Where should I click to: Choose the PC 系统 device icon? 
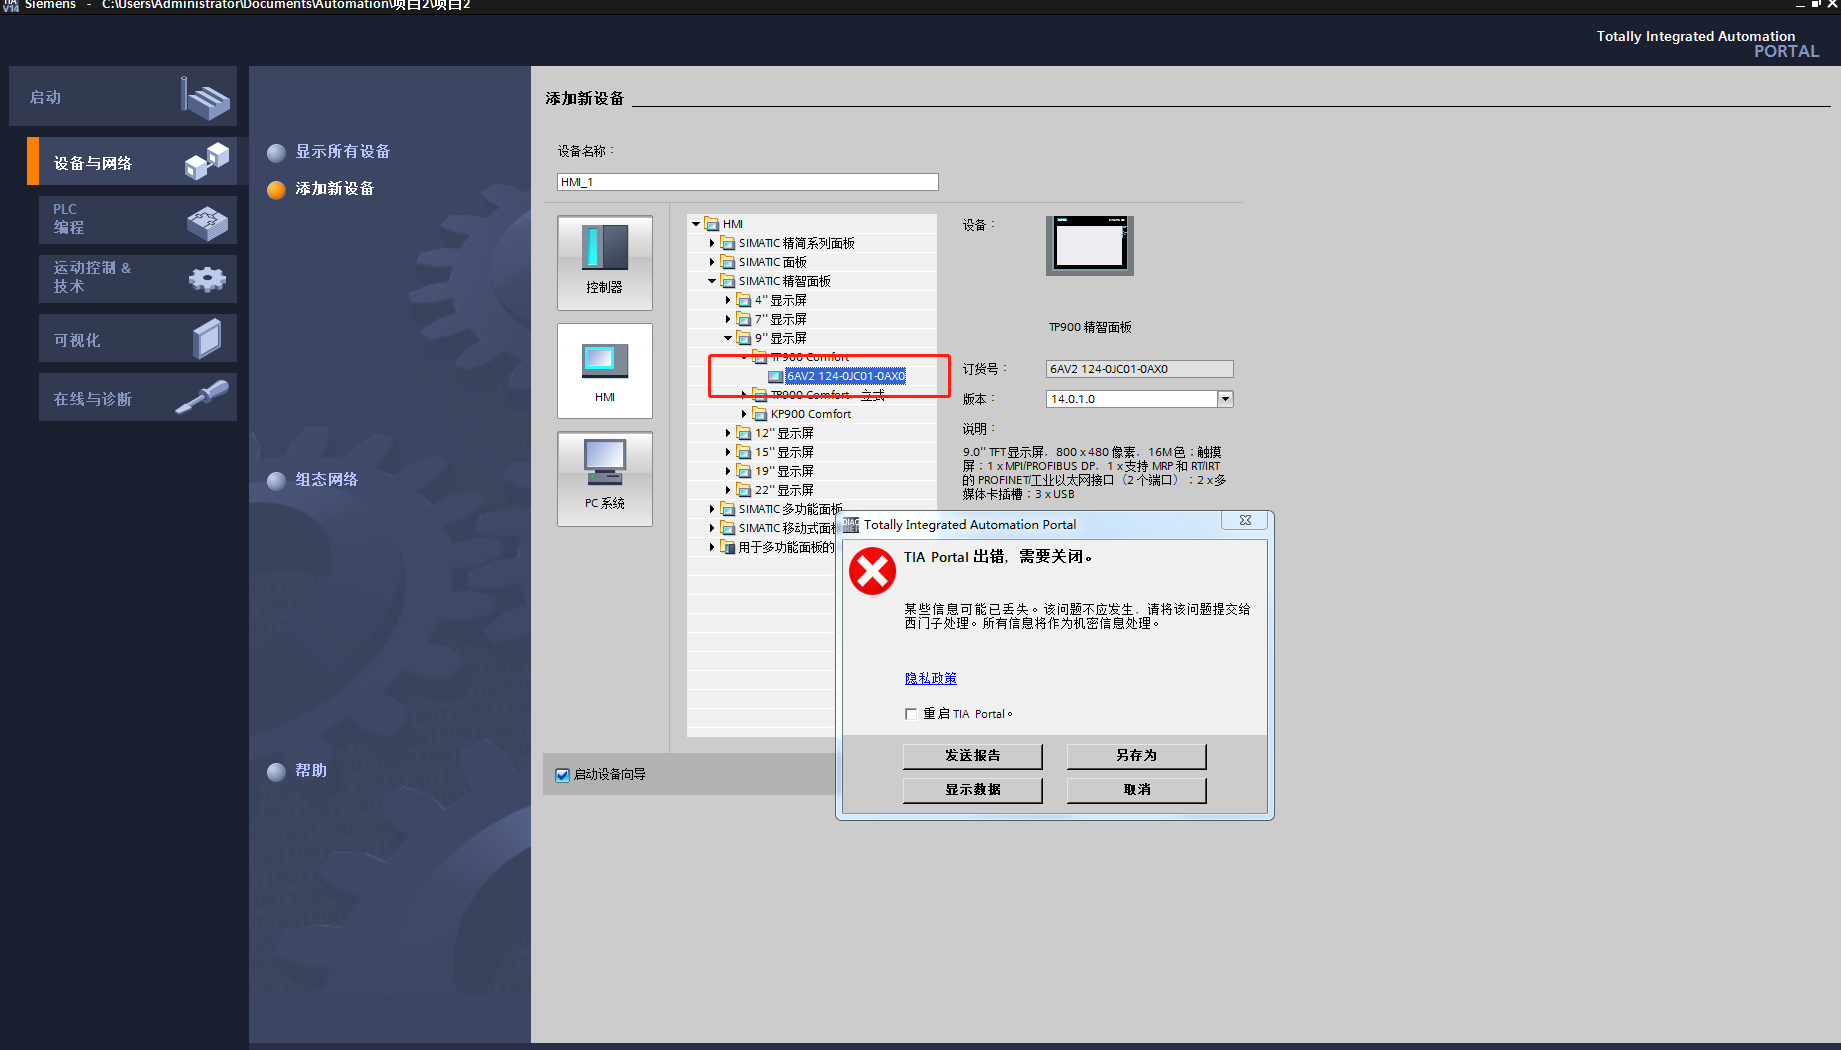[604, 478]
